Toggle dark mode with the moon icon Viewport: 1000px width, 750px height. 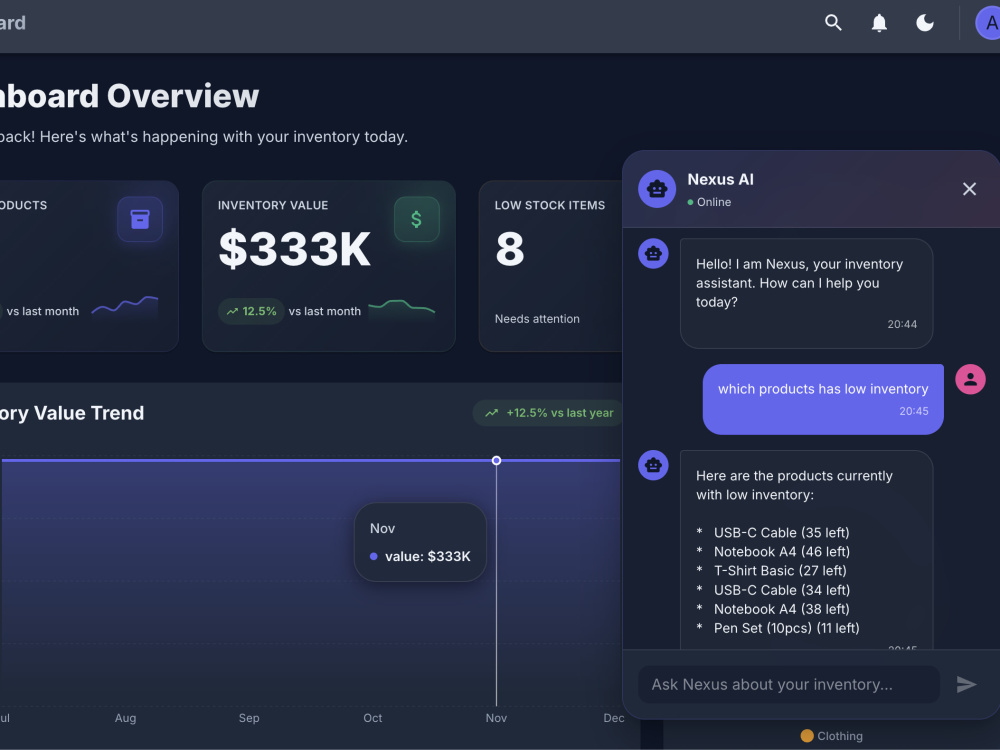coord(925,23)
